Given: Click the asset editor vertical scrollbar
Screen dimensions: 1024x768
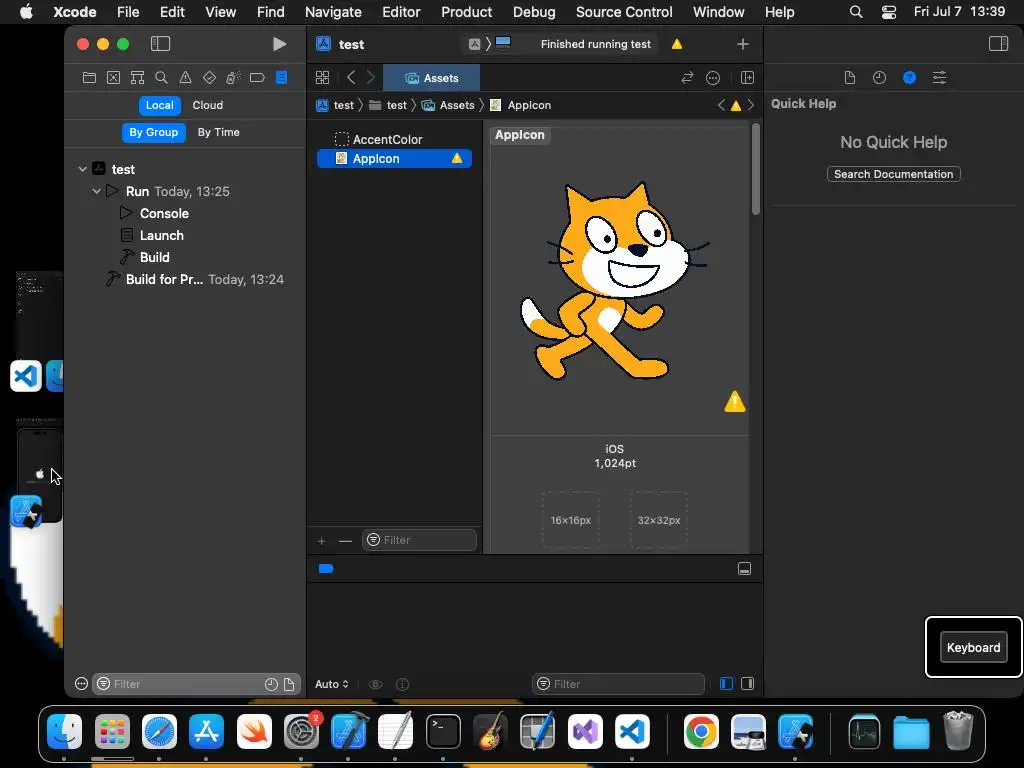Looking at the screenshot, I should (756, 168).
